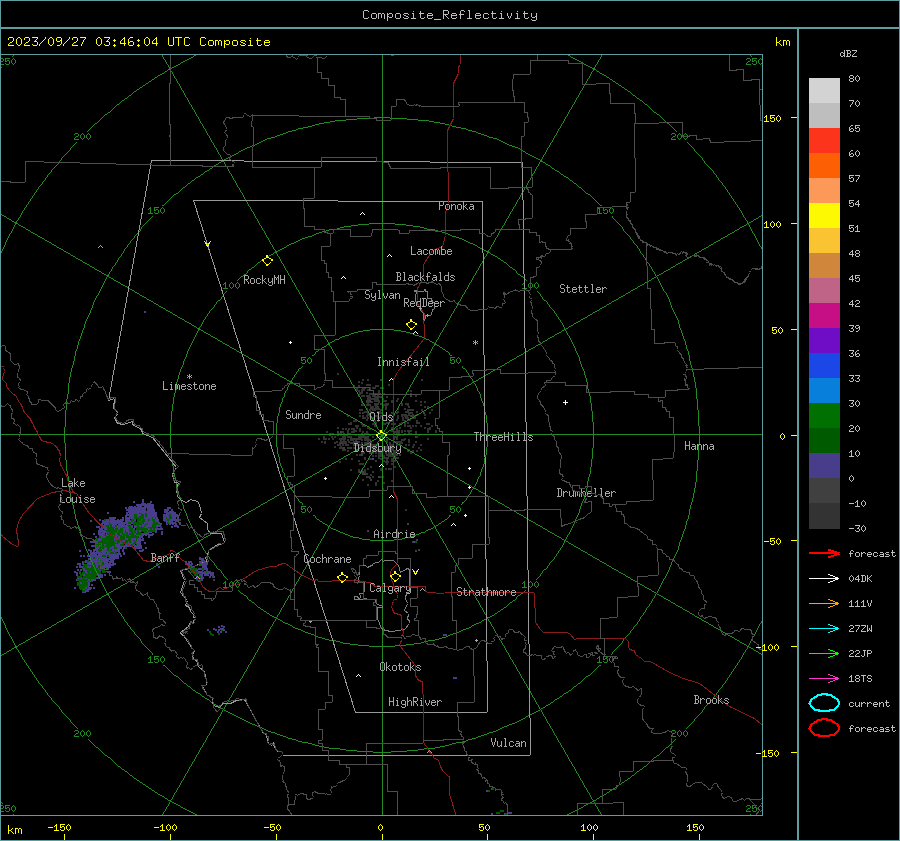Click the Lake Louise label
The image size is (900, 841).
77,491
